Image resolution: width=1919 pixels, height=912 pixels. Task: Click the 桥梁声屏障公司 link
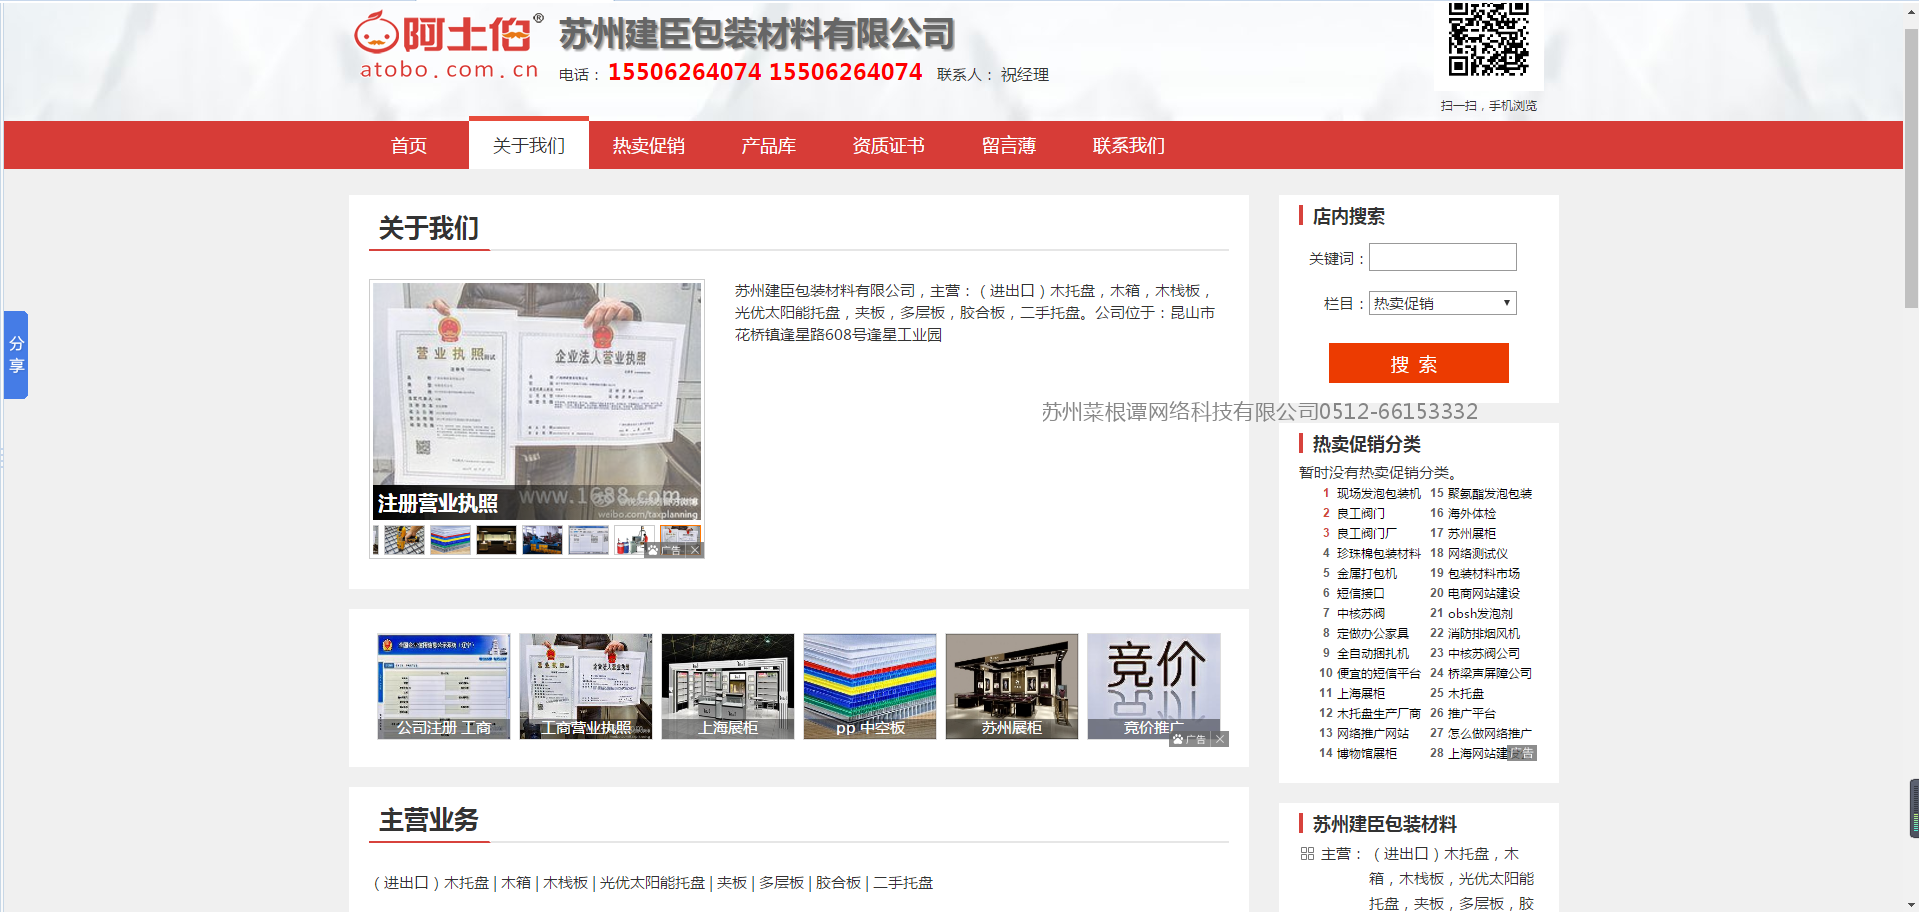[x=1490, y=673]
